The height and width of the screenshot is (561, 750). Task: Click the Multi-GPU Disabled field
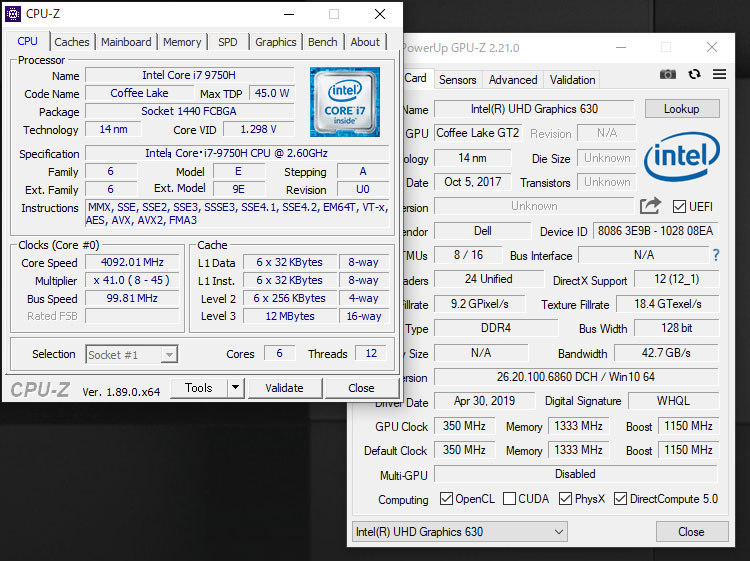[x=576, y=474]
